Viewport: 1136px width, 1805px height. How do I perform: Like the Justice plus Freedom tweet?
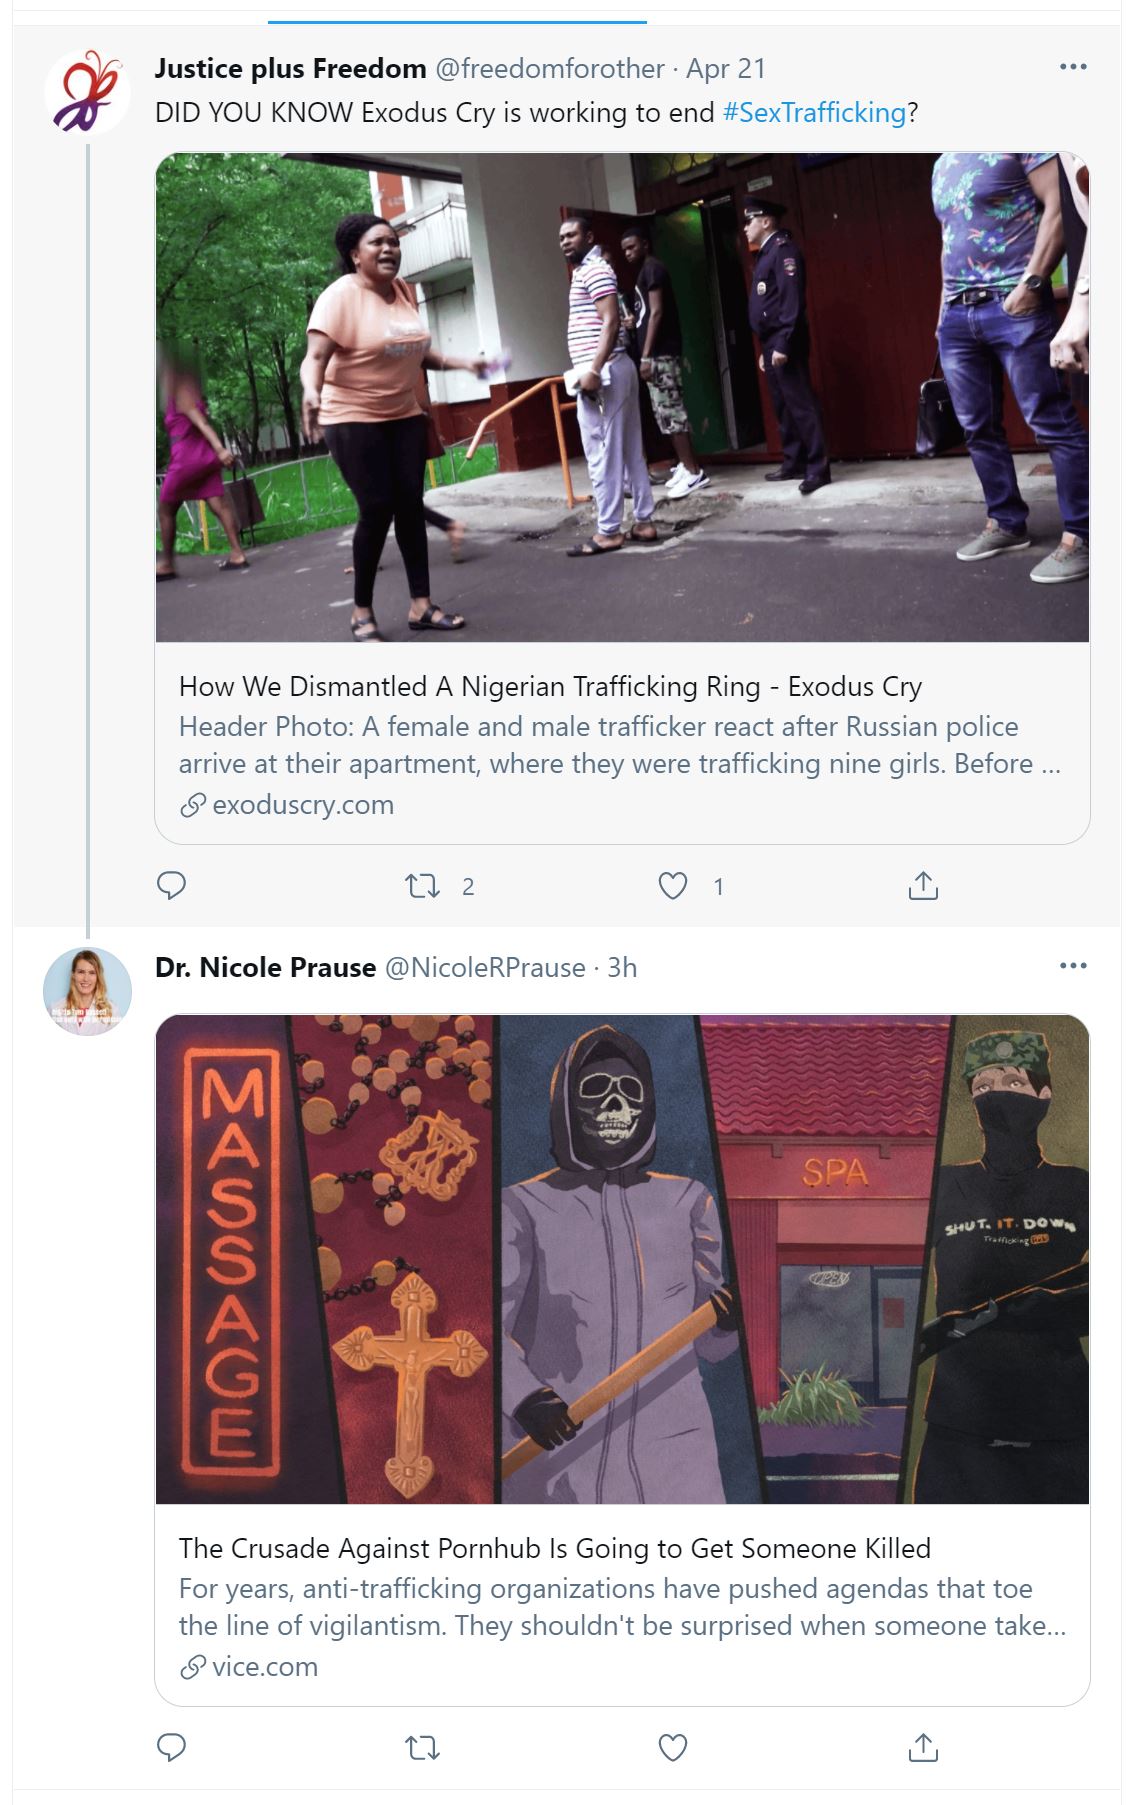673,886
